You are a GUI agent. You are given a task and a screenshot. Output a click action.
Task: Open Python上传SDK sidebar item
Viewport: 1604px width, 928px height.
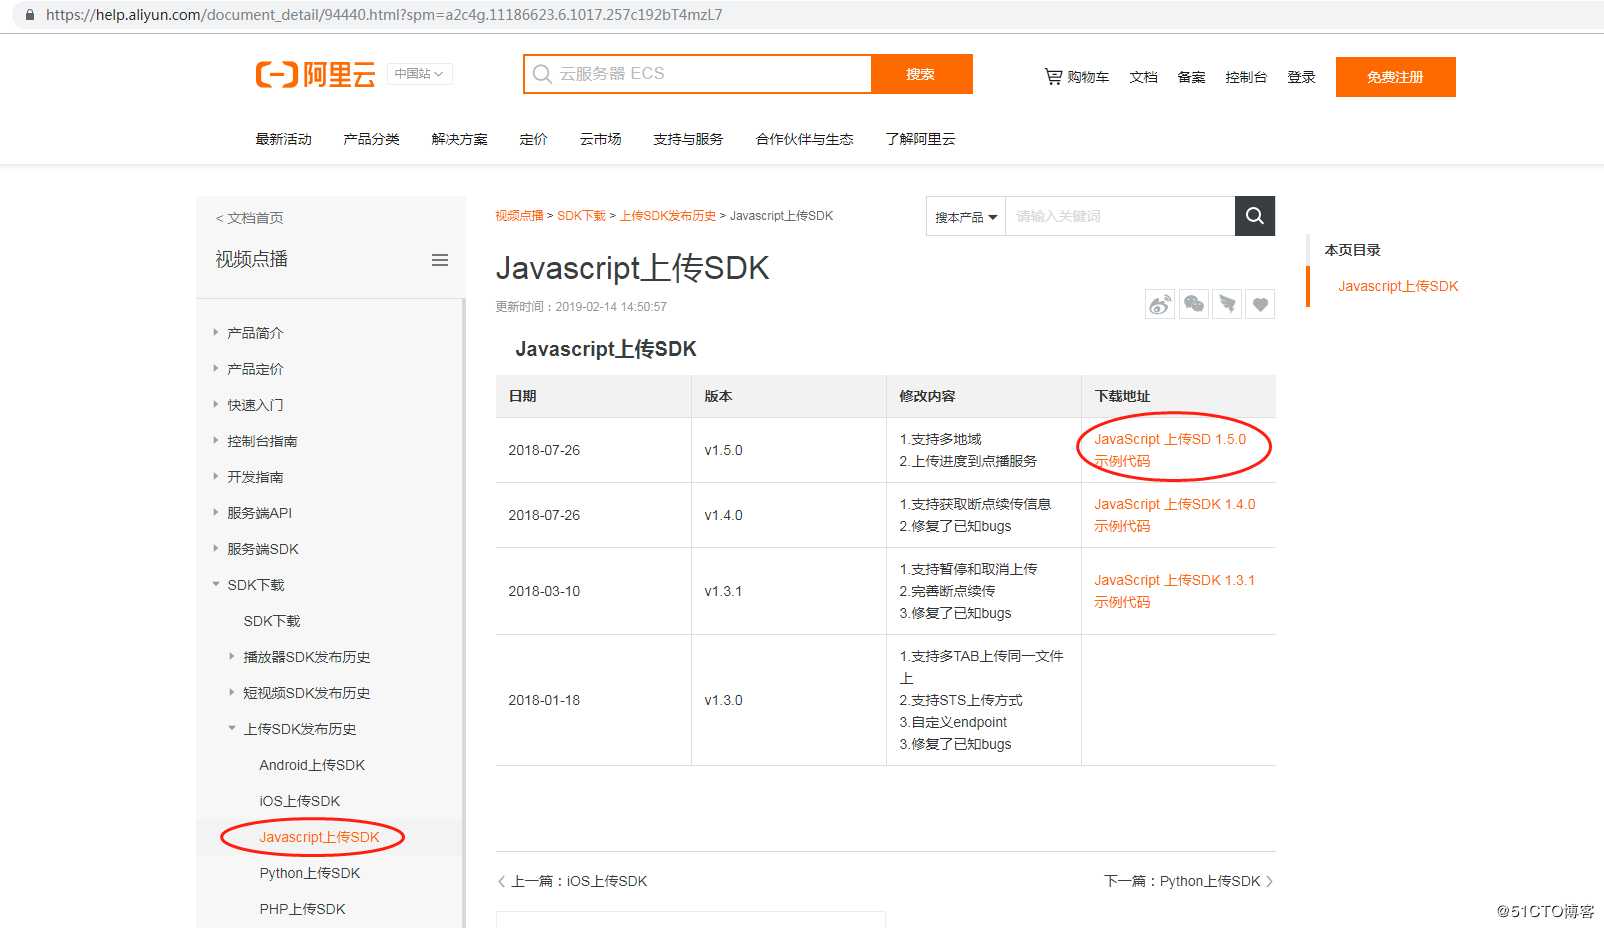coord(310,873)
